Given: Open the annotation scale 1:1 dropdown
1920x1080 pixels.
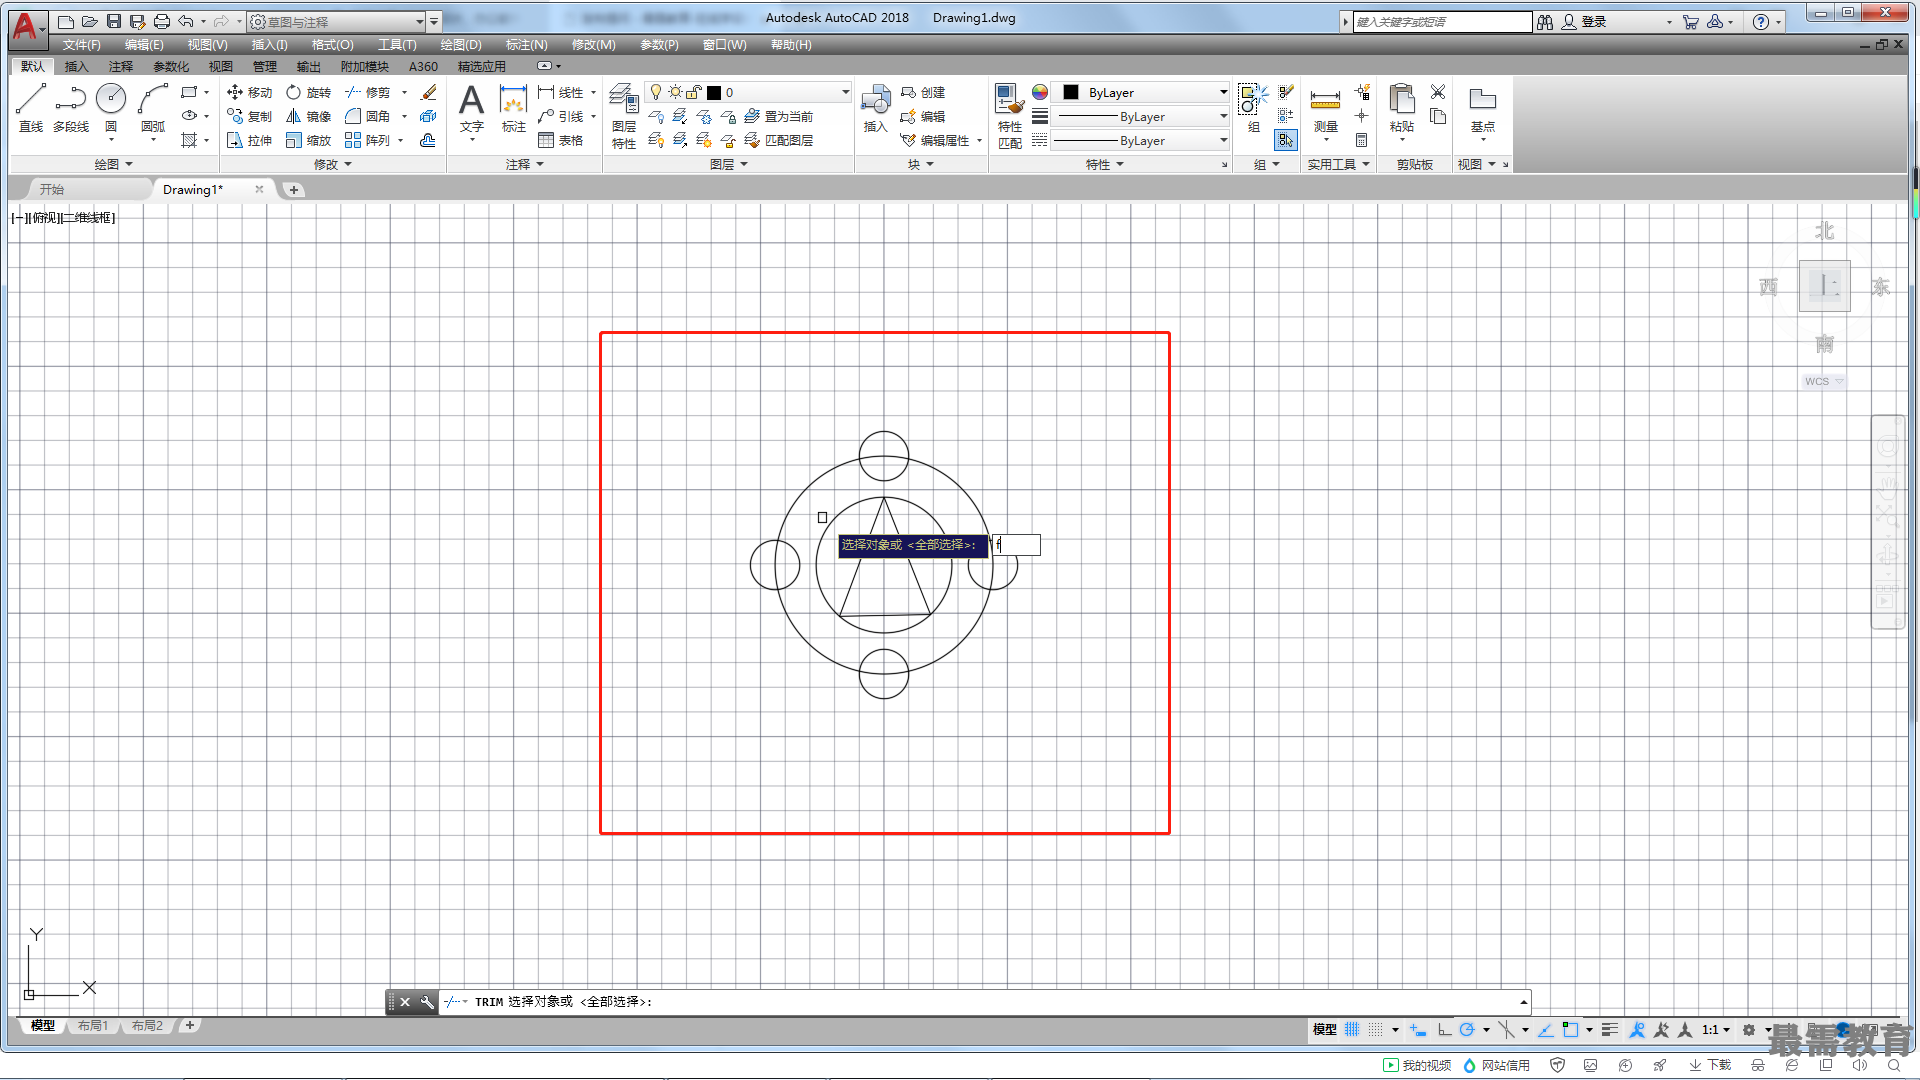Looking at the screenshot, I should click(x=1716, y=1029).
